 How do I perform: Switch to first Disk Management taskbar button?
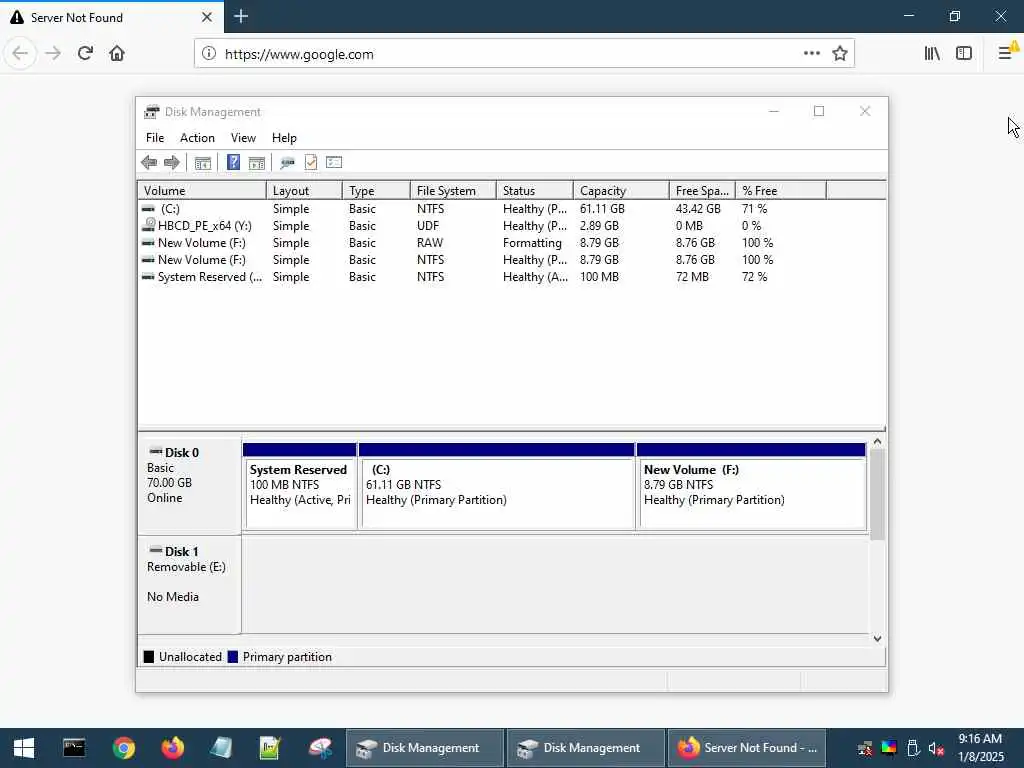point(424,748)
